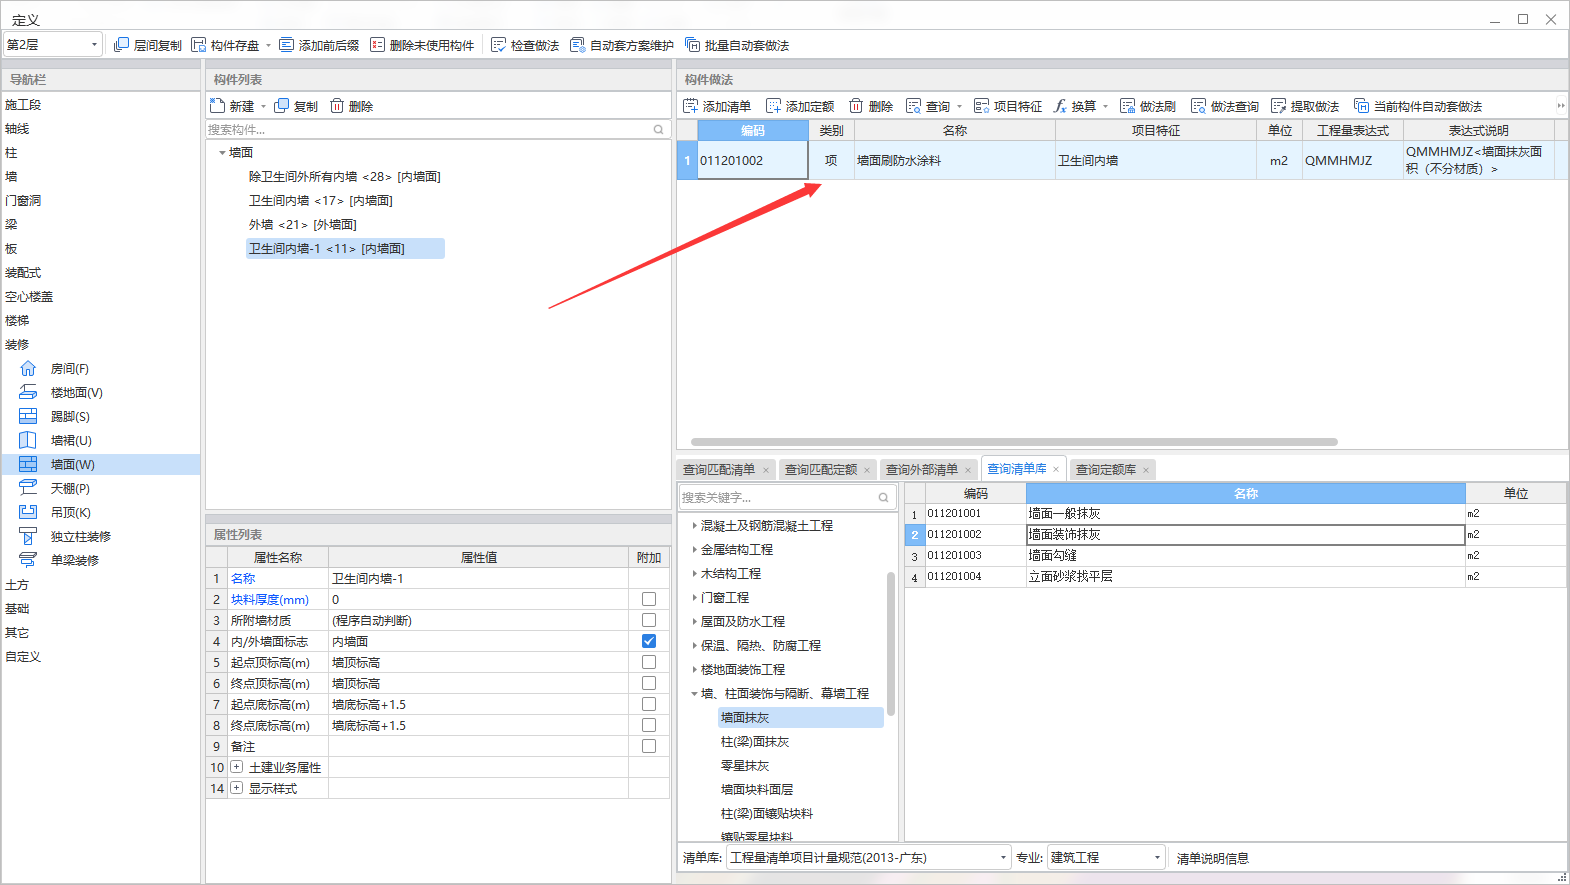
Task: Switch to 查询匹配清单 tab
Action: [719, 469]
